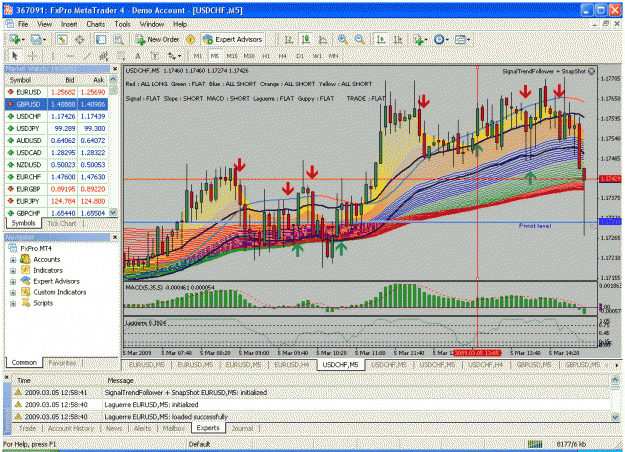Switch timeframe to M15
625x452 pixels.
(232, 56)
